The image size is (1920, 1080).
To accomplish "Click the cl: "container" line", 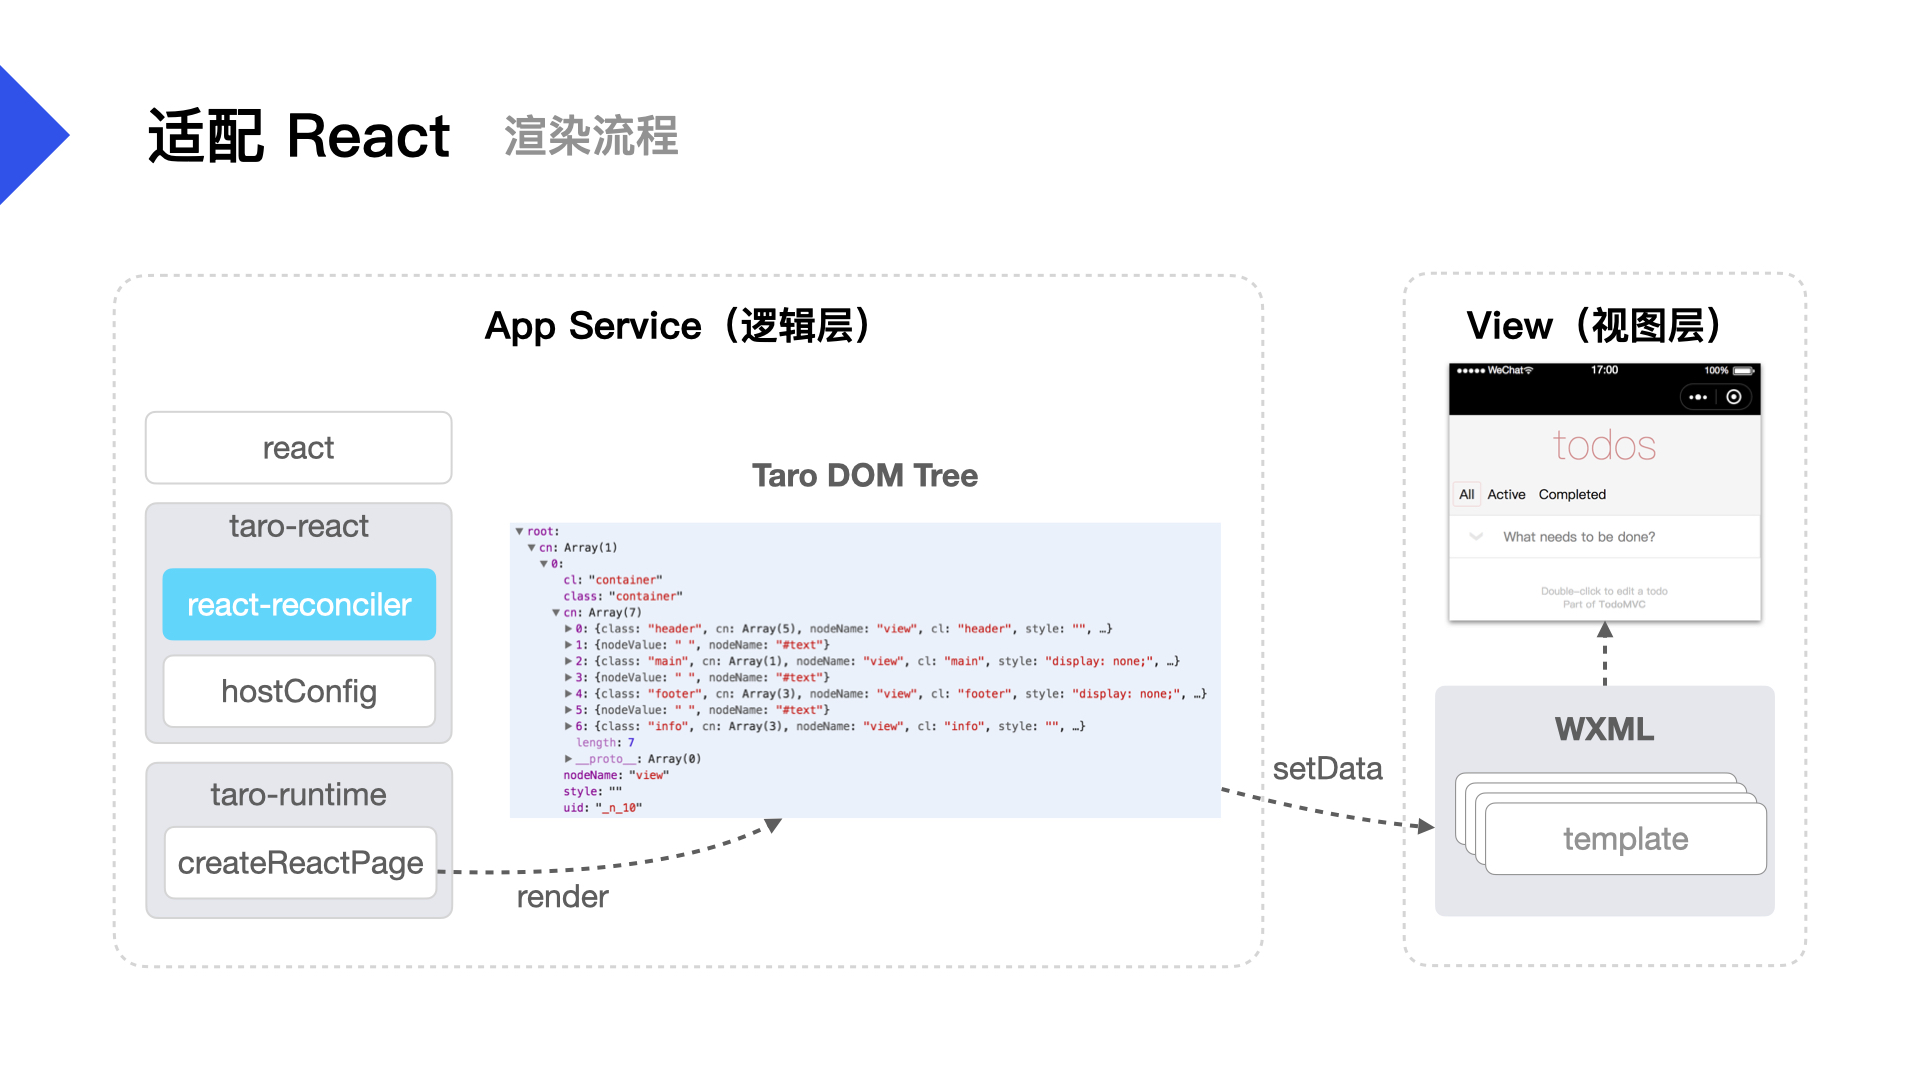I will click(x=612, y=580).
